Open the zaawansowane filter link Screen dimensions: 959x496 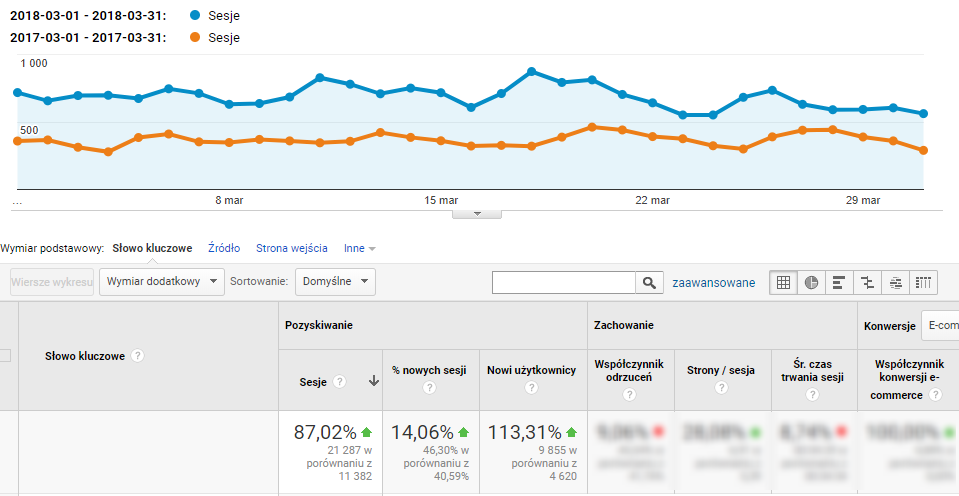[713, 283]
